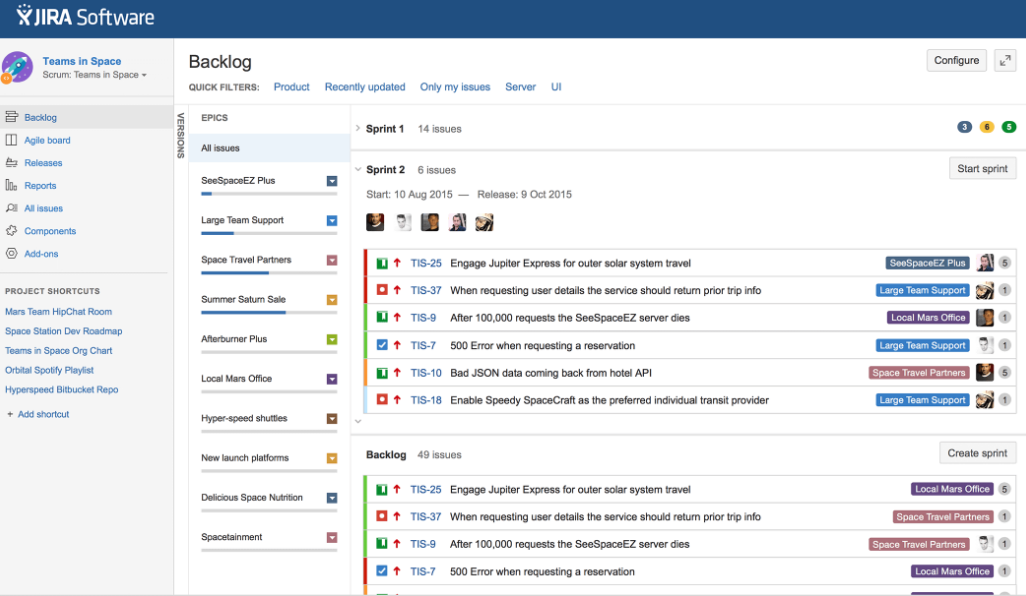Click the story icon for TIS-10 in Sprint 2
The width and height of the screenshot is (1026, 596).
[382, 373]
